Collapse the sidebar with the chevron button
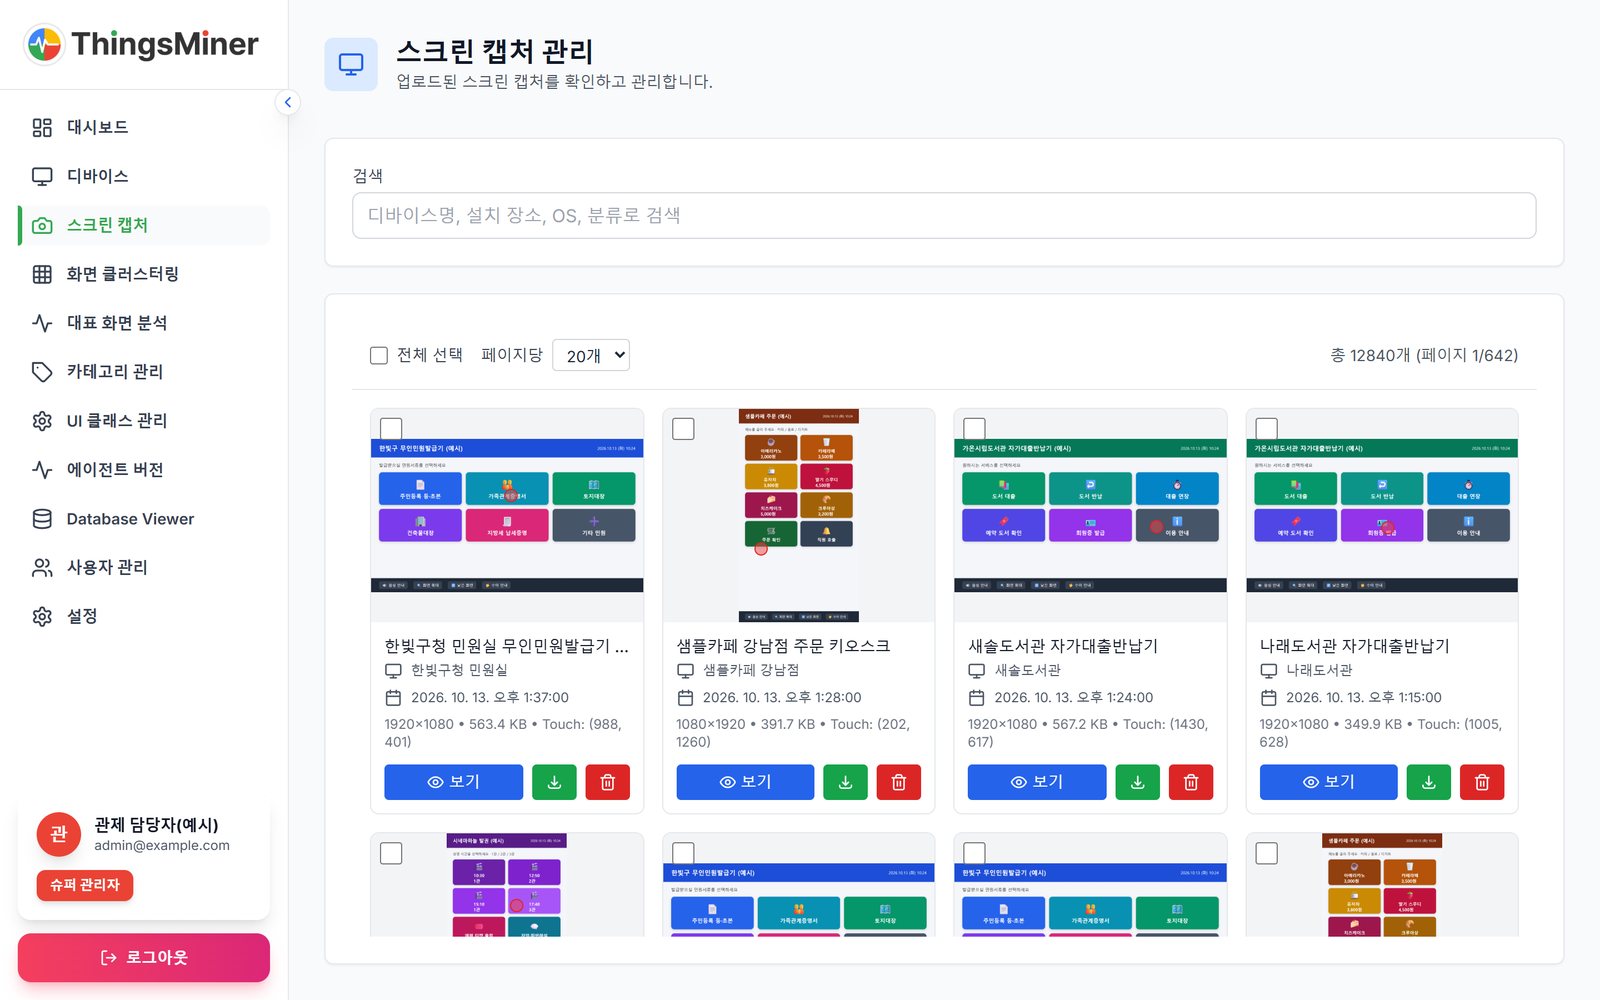 (288, 102)
